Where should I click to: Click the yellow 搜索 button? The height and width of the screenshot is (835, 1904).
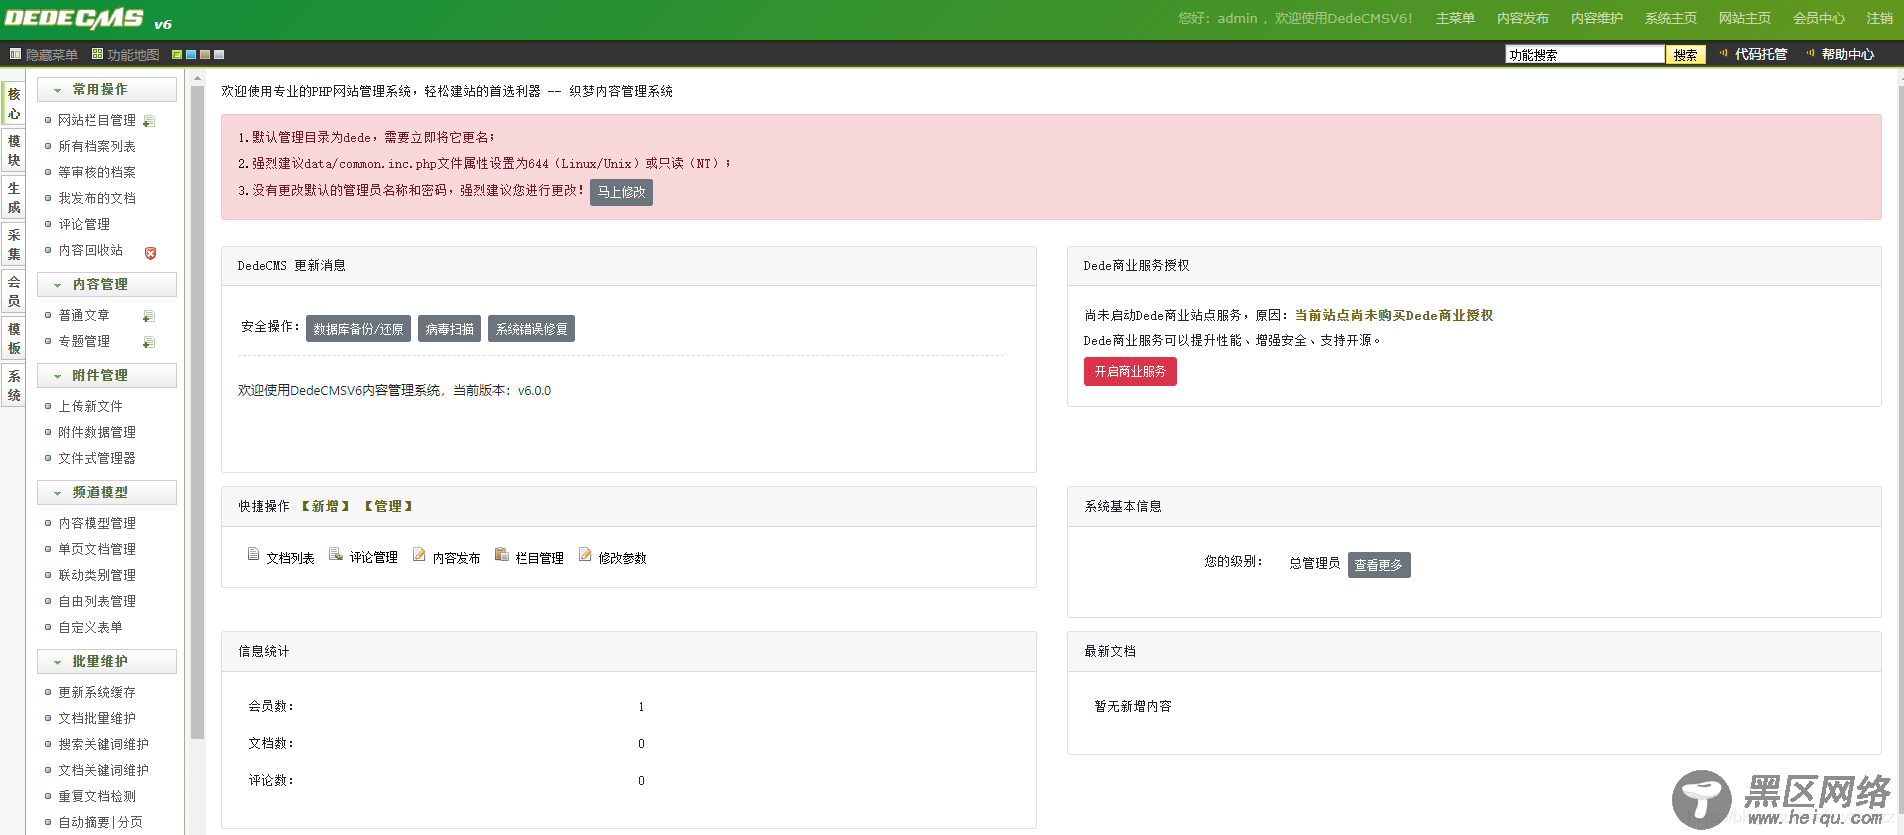point(1686,54)
